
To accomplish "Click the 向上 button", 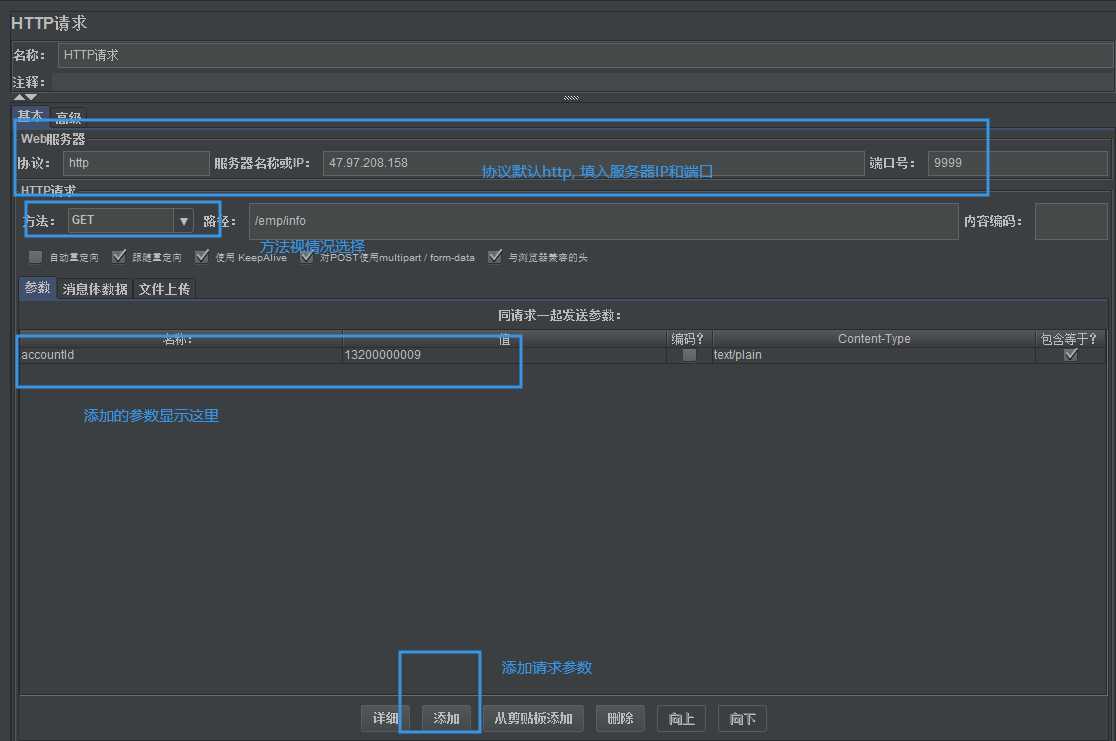I will coord(681,718).
